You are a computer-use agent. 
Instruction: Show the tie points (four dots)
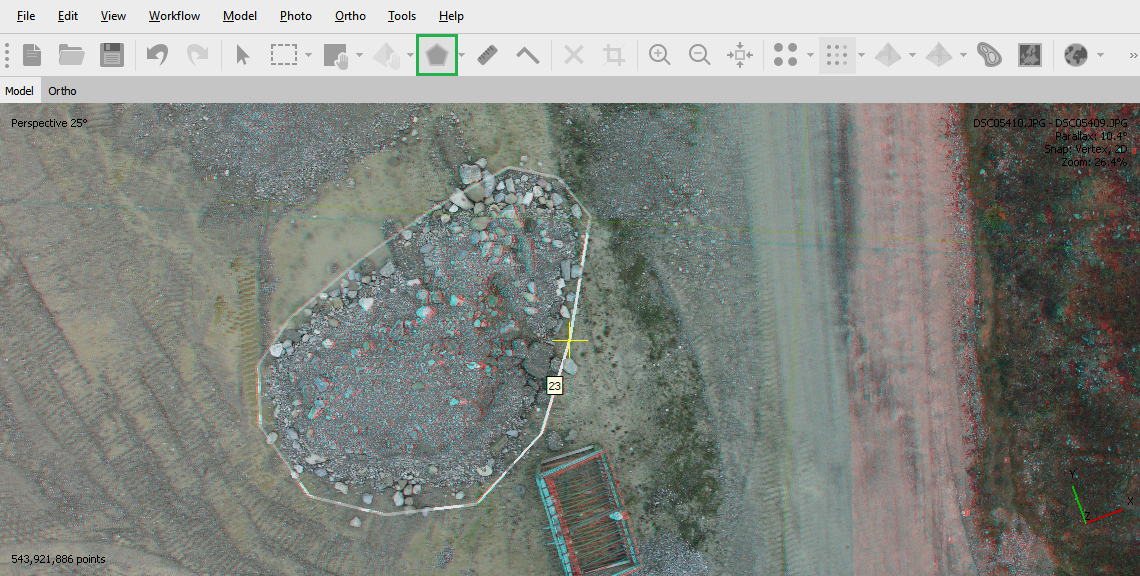785,55
